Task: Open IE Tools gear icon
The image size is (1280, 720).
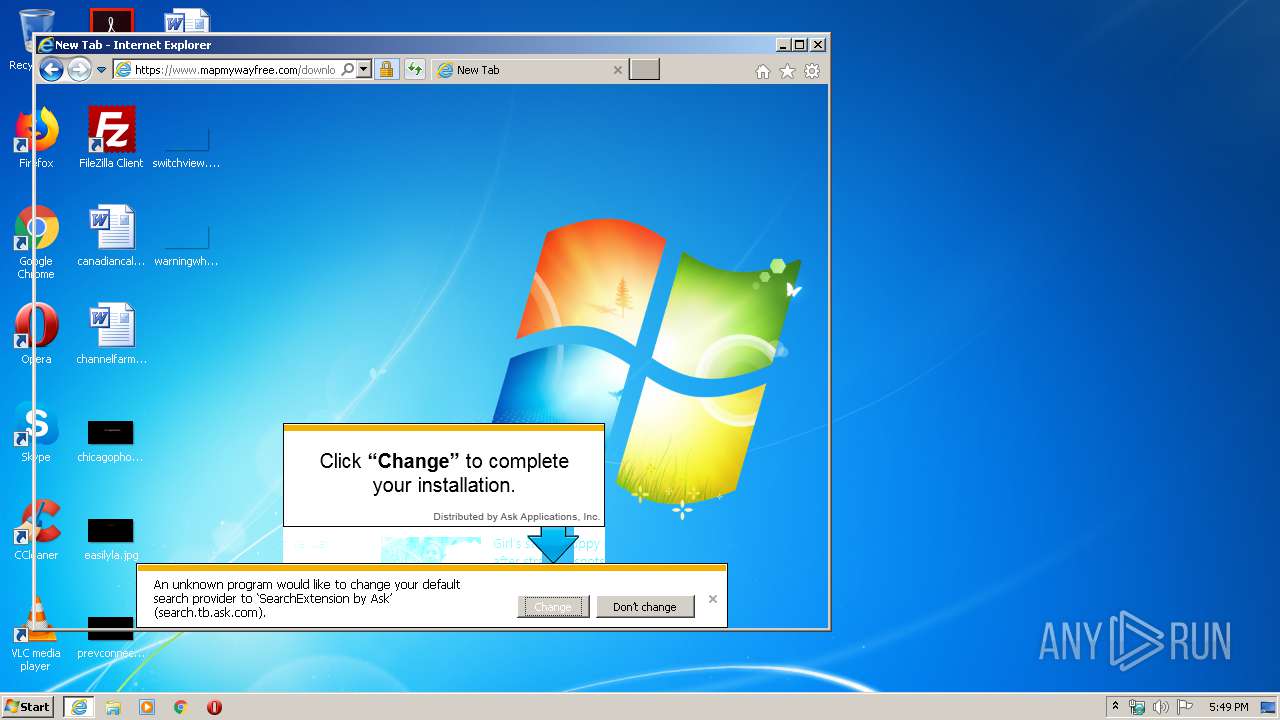Action: [x=812, y=71]
